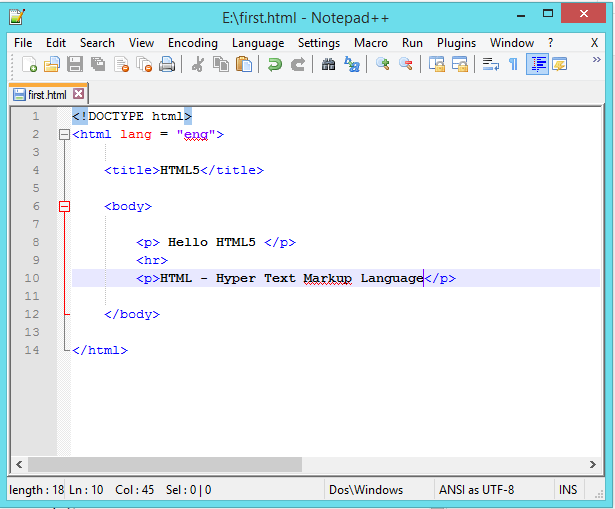This screenshot has height=509, width=615.
Task: Open the Settings menu
Action: click(318, 43)
